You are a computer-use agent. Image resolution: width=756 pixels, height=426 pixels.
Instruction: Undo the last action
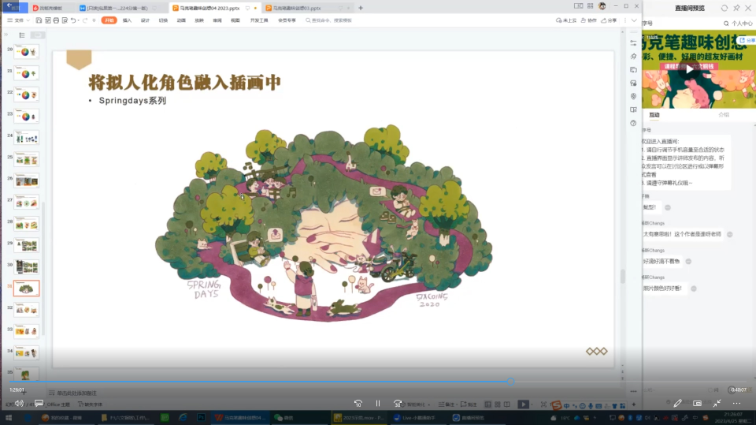click(74, 20)
